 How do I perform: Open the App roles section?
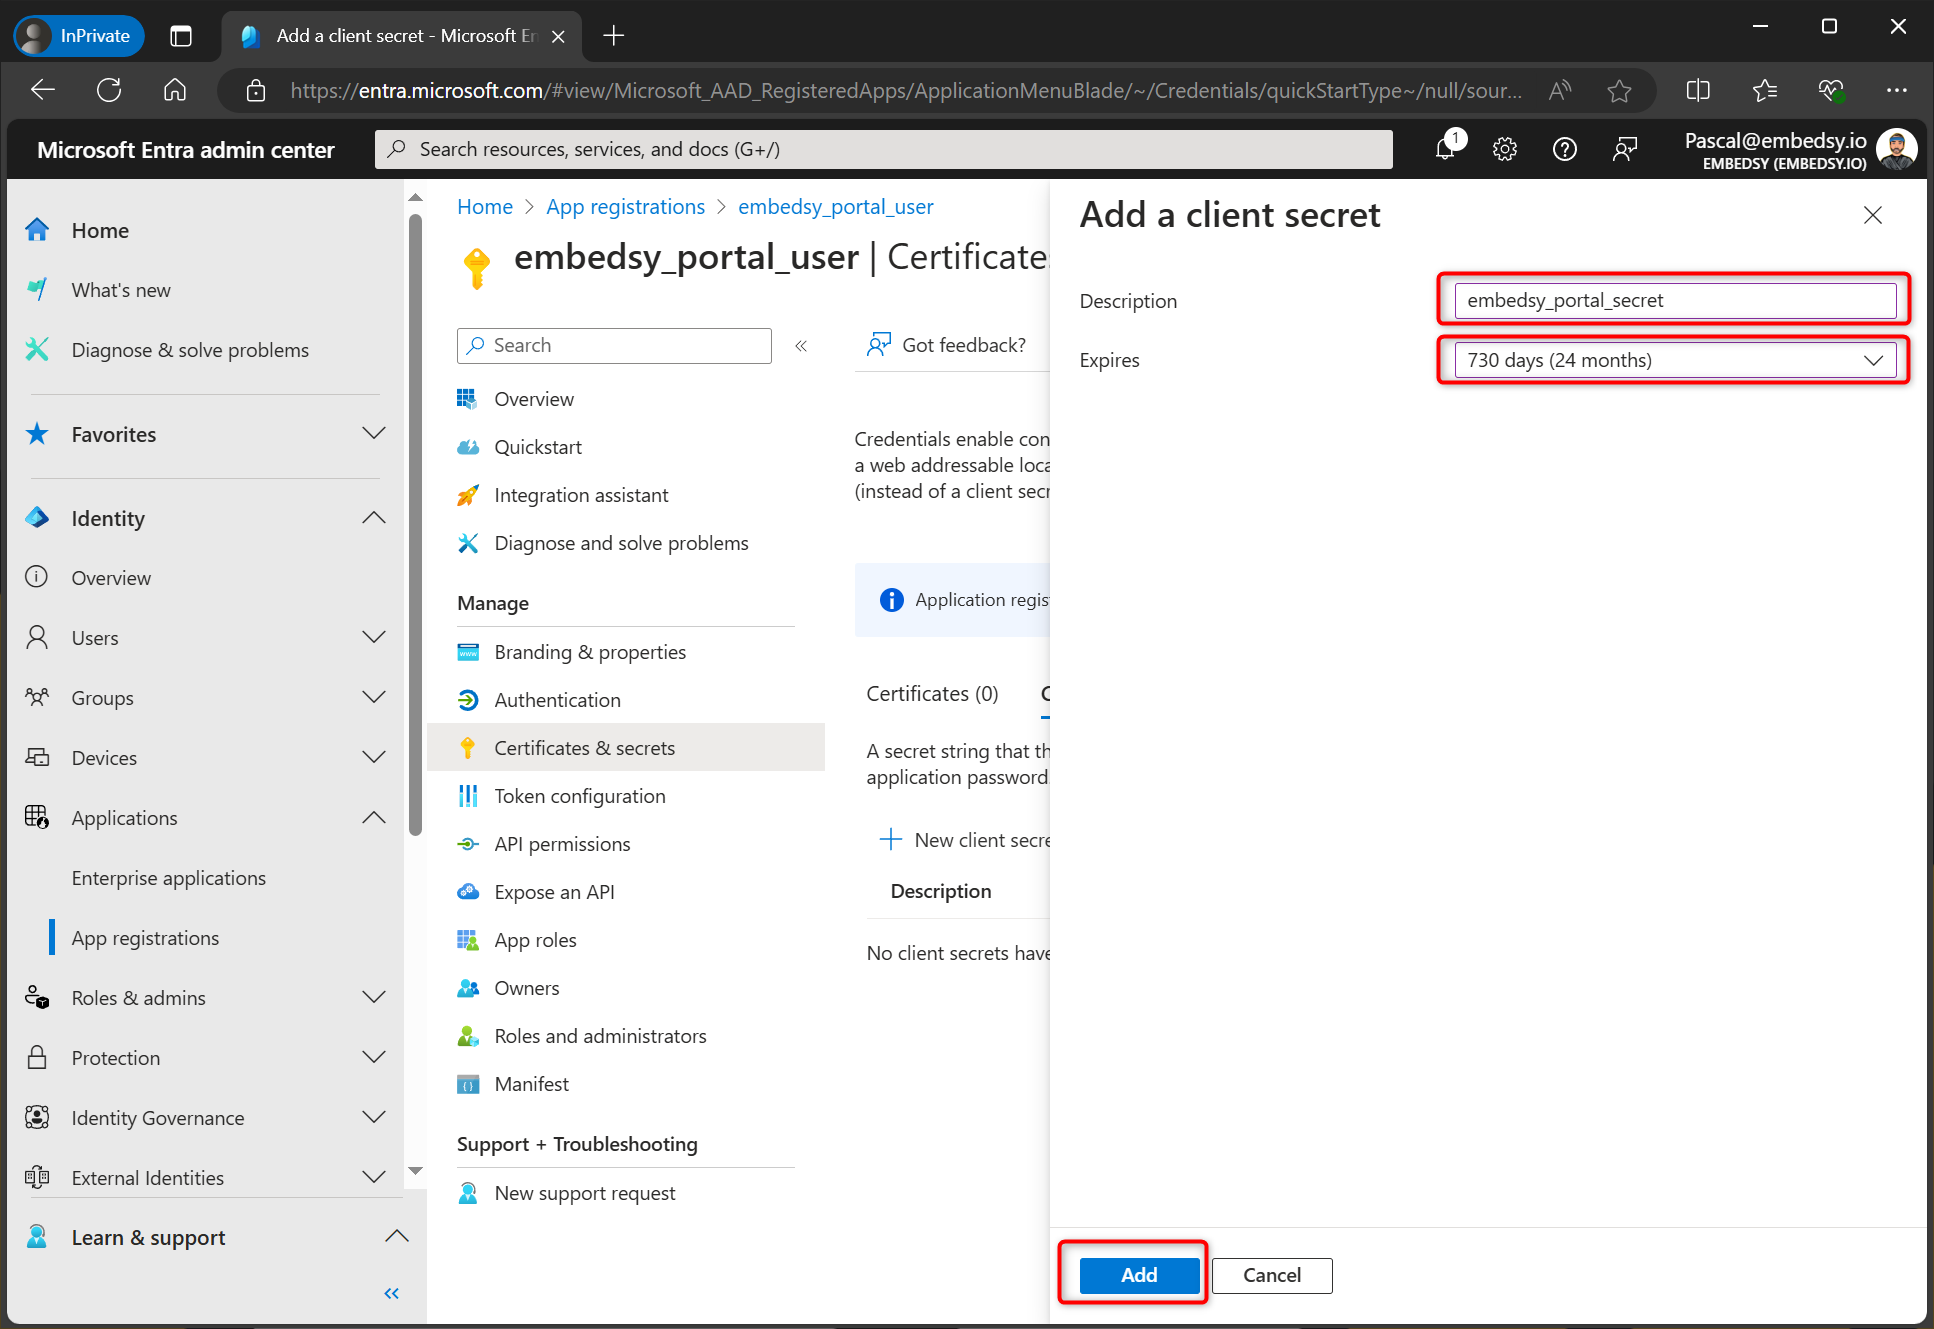point(535,939)
